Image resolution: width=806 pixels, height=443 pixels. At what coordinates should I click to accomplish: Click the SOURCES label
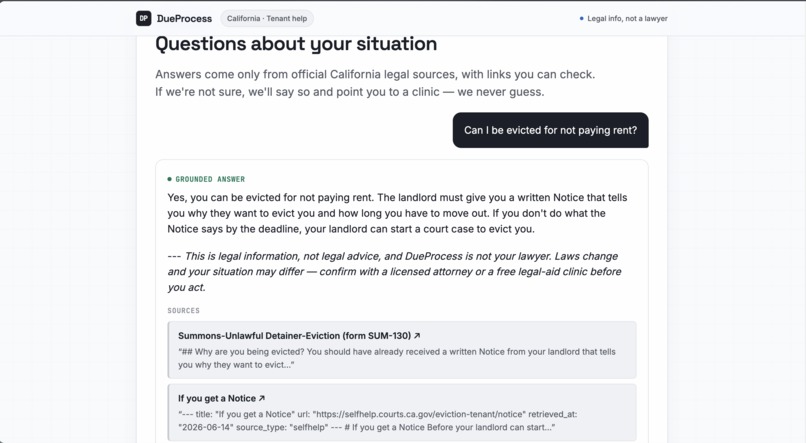(x=184, y=310)
